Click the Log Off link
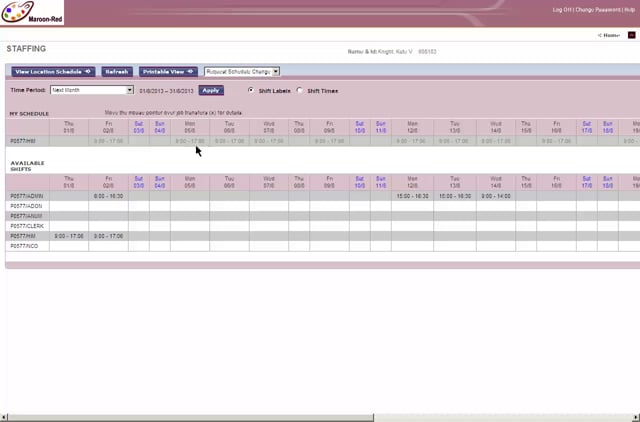The width and height of the screenshot is (640, 422). click(x=563, y=9)
